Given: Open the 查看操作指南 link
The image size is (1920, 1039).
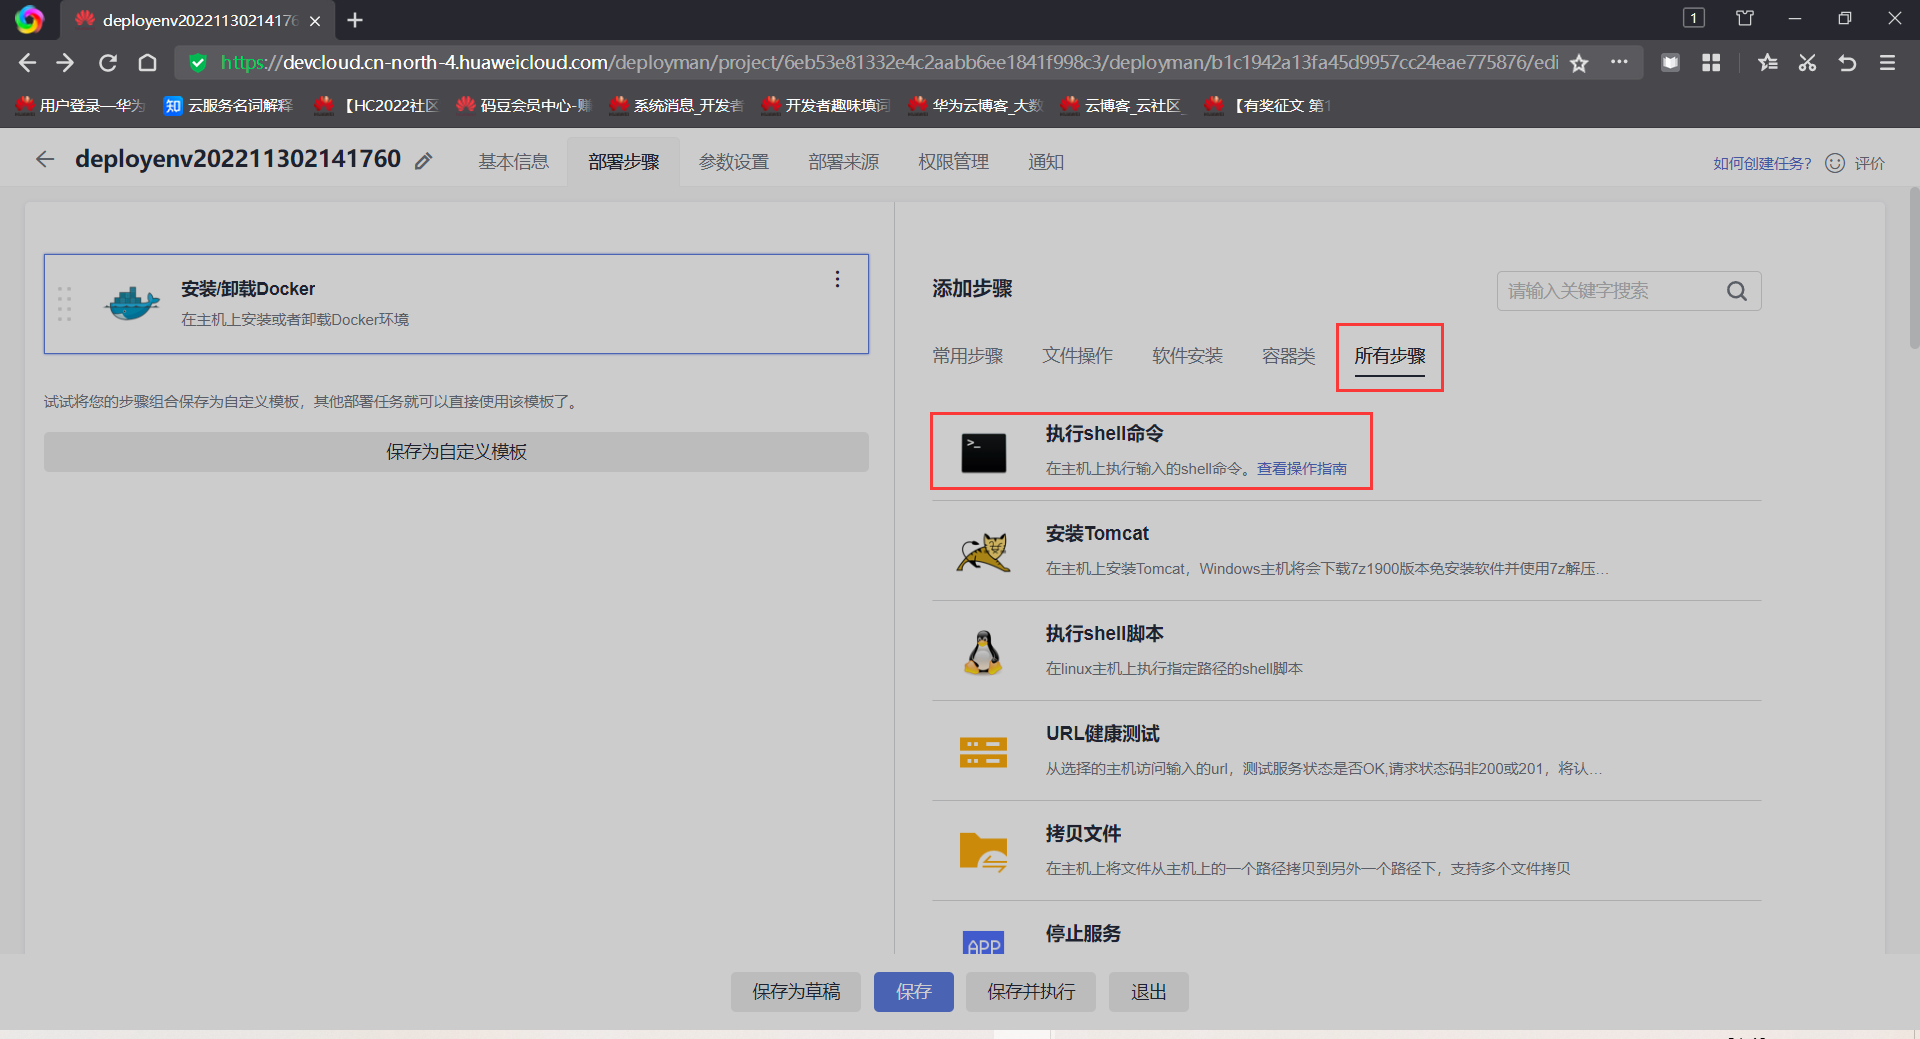Looking at the screenshot, I should pos(1302,469).
